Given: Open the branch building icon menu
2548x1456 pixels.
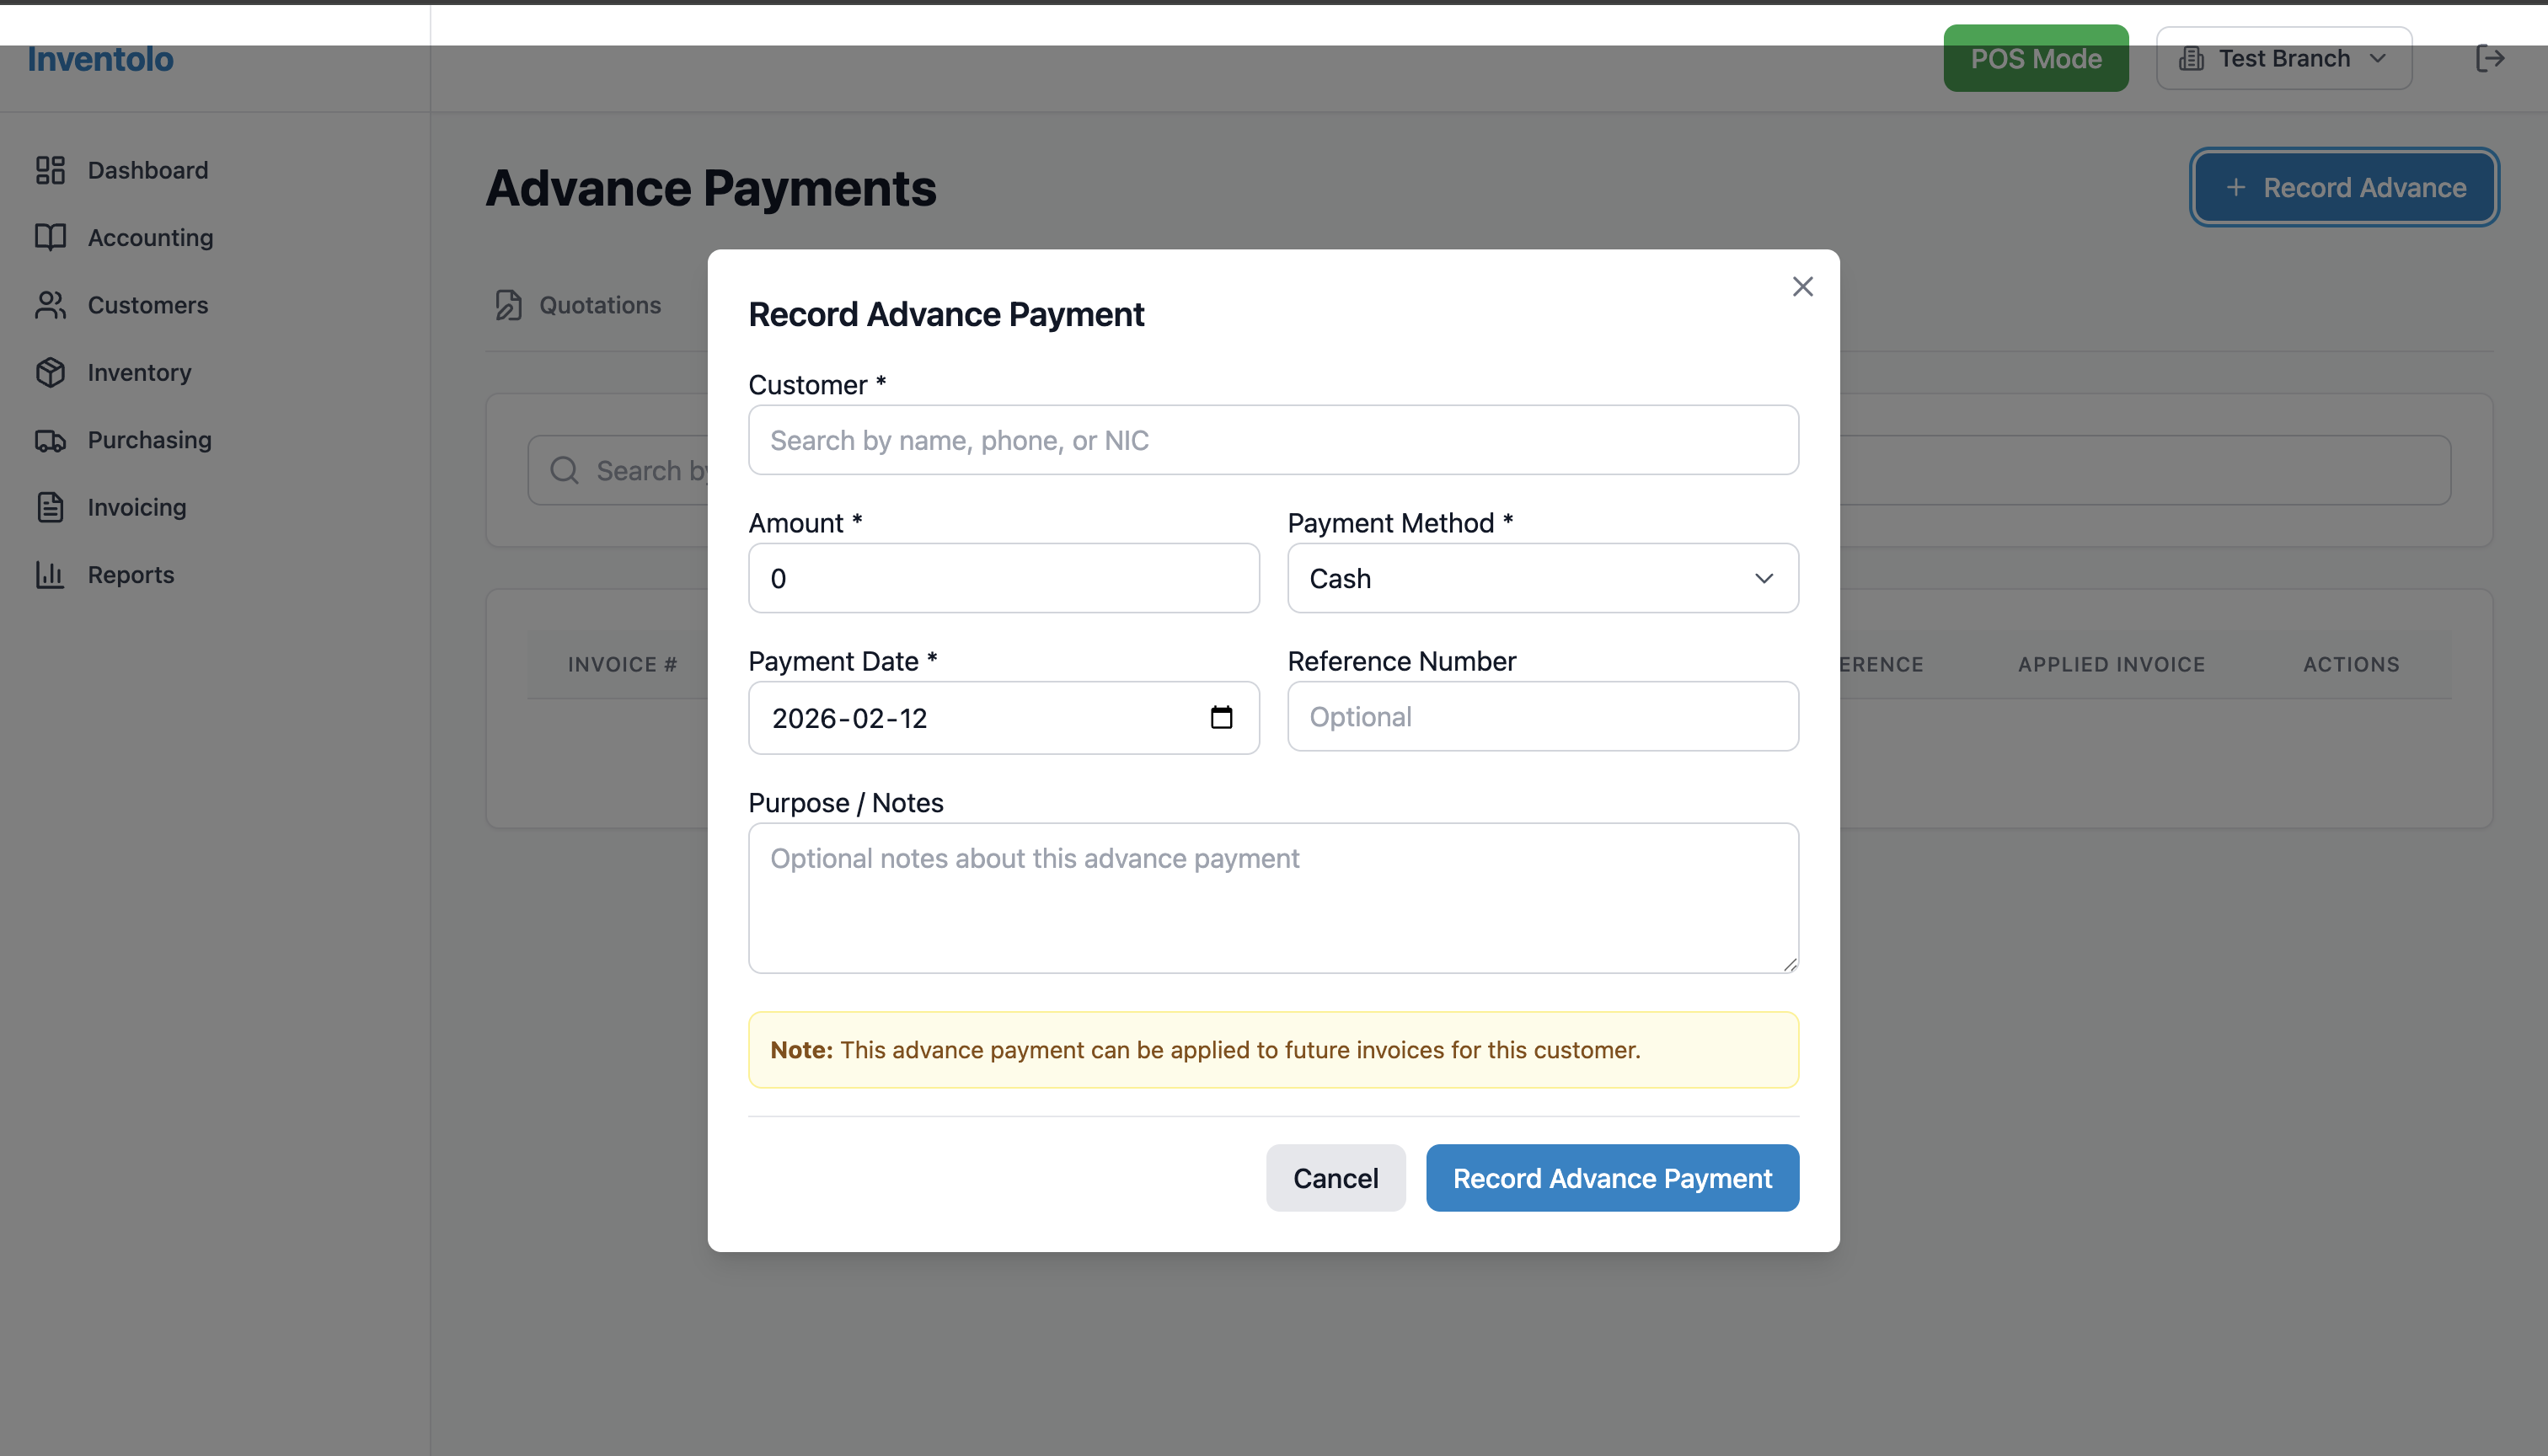Looking at the screenshot, I should (2190, 58).
